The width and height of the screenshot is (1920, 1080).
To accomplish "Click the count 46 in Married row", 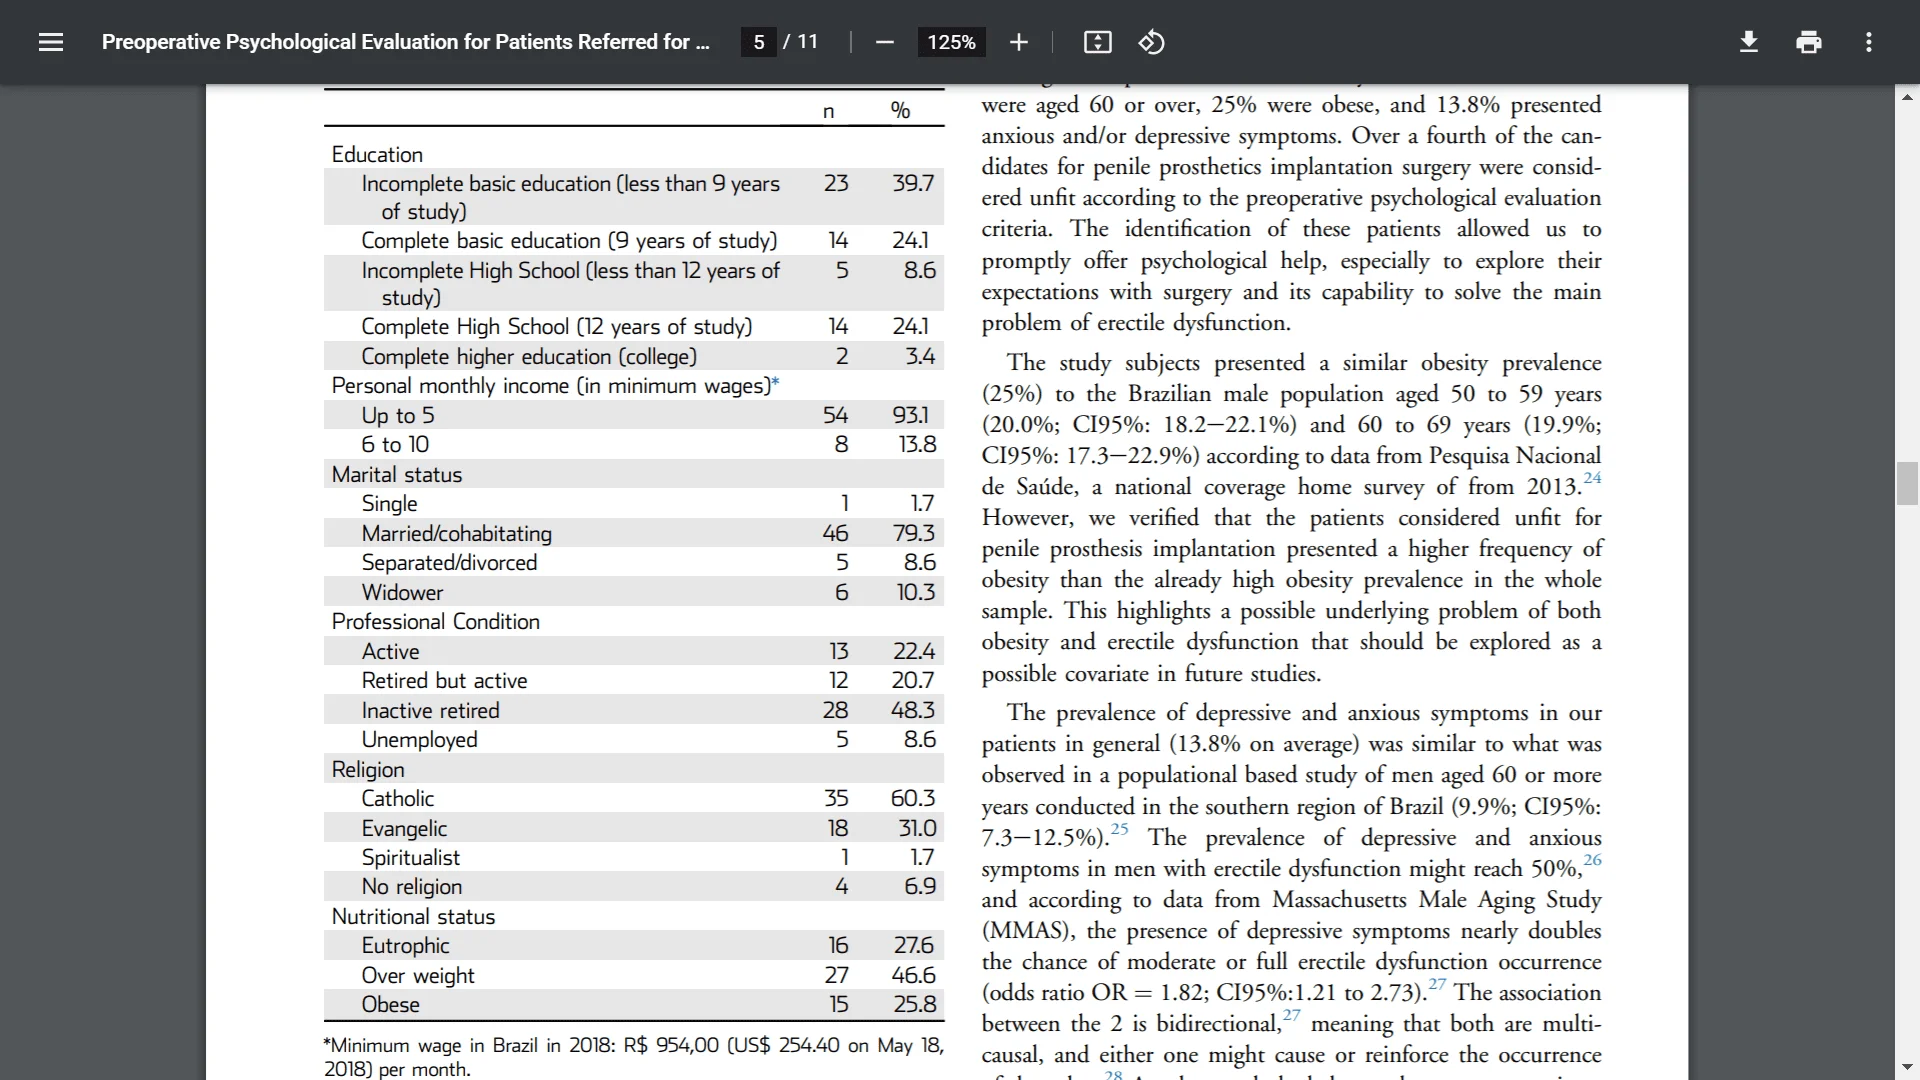I will [x=835, y=534].
